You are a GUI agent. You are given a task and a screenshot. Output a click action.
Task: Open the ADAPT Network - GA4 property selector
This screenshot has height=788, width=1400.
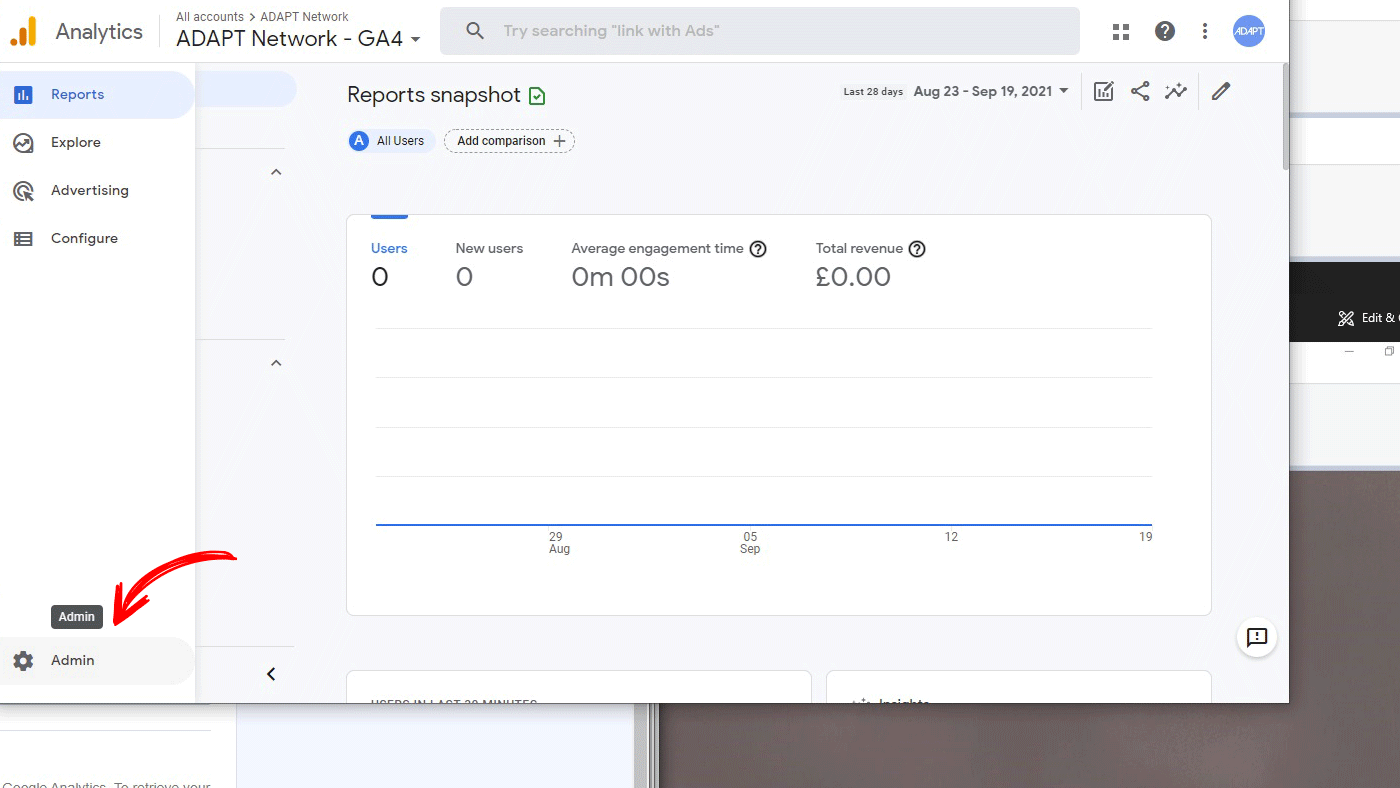click(298, 39)
